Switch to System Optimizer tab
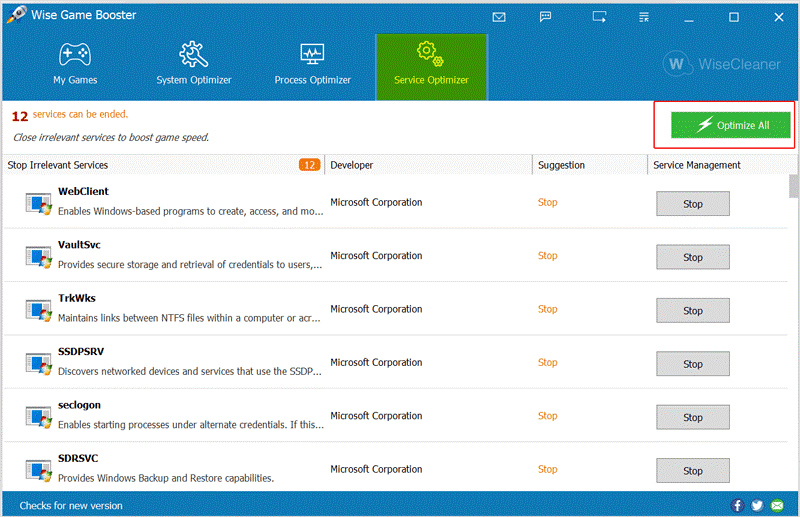The width and height of the screenshot is (800, 517). pyautogui.click(x=194, y=65)
